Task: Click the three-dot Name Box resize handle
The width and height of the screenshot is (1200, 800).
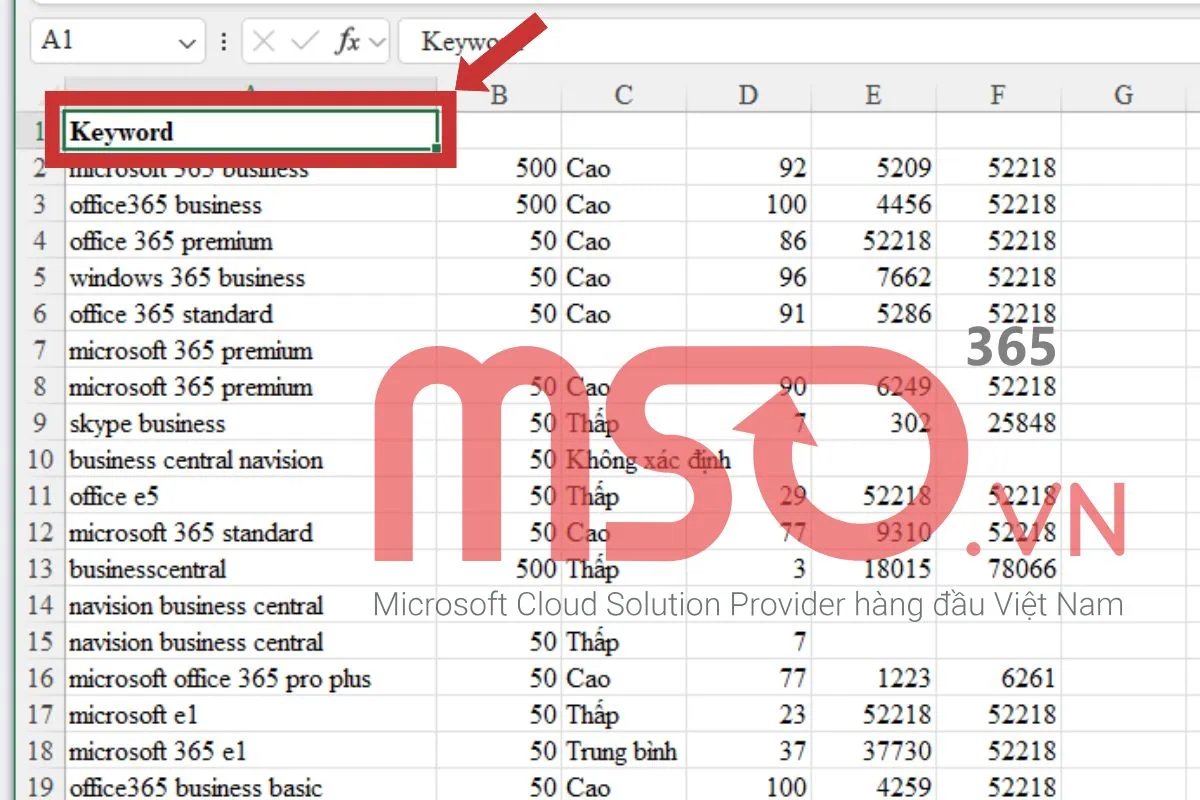Action: coord(223,42)
